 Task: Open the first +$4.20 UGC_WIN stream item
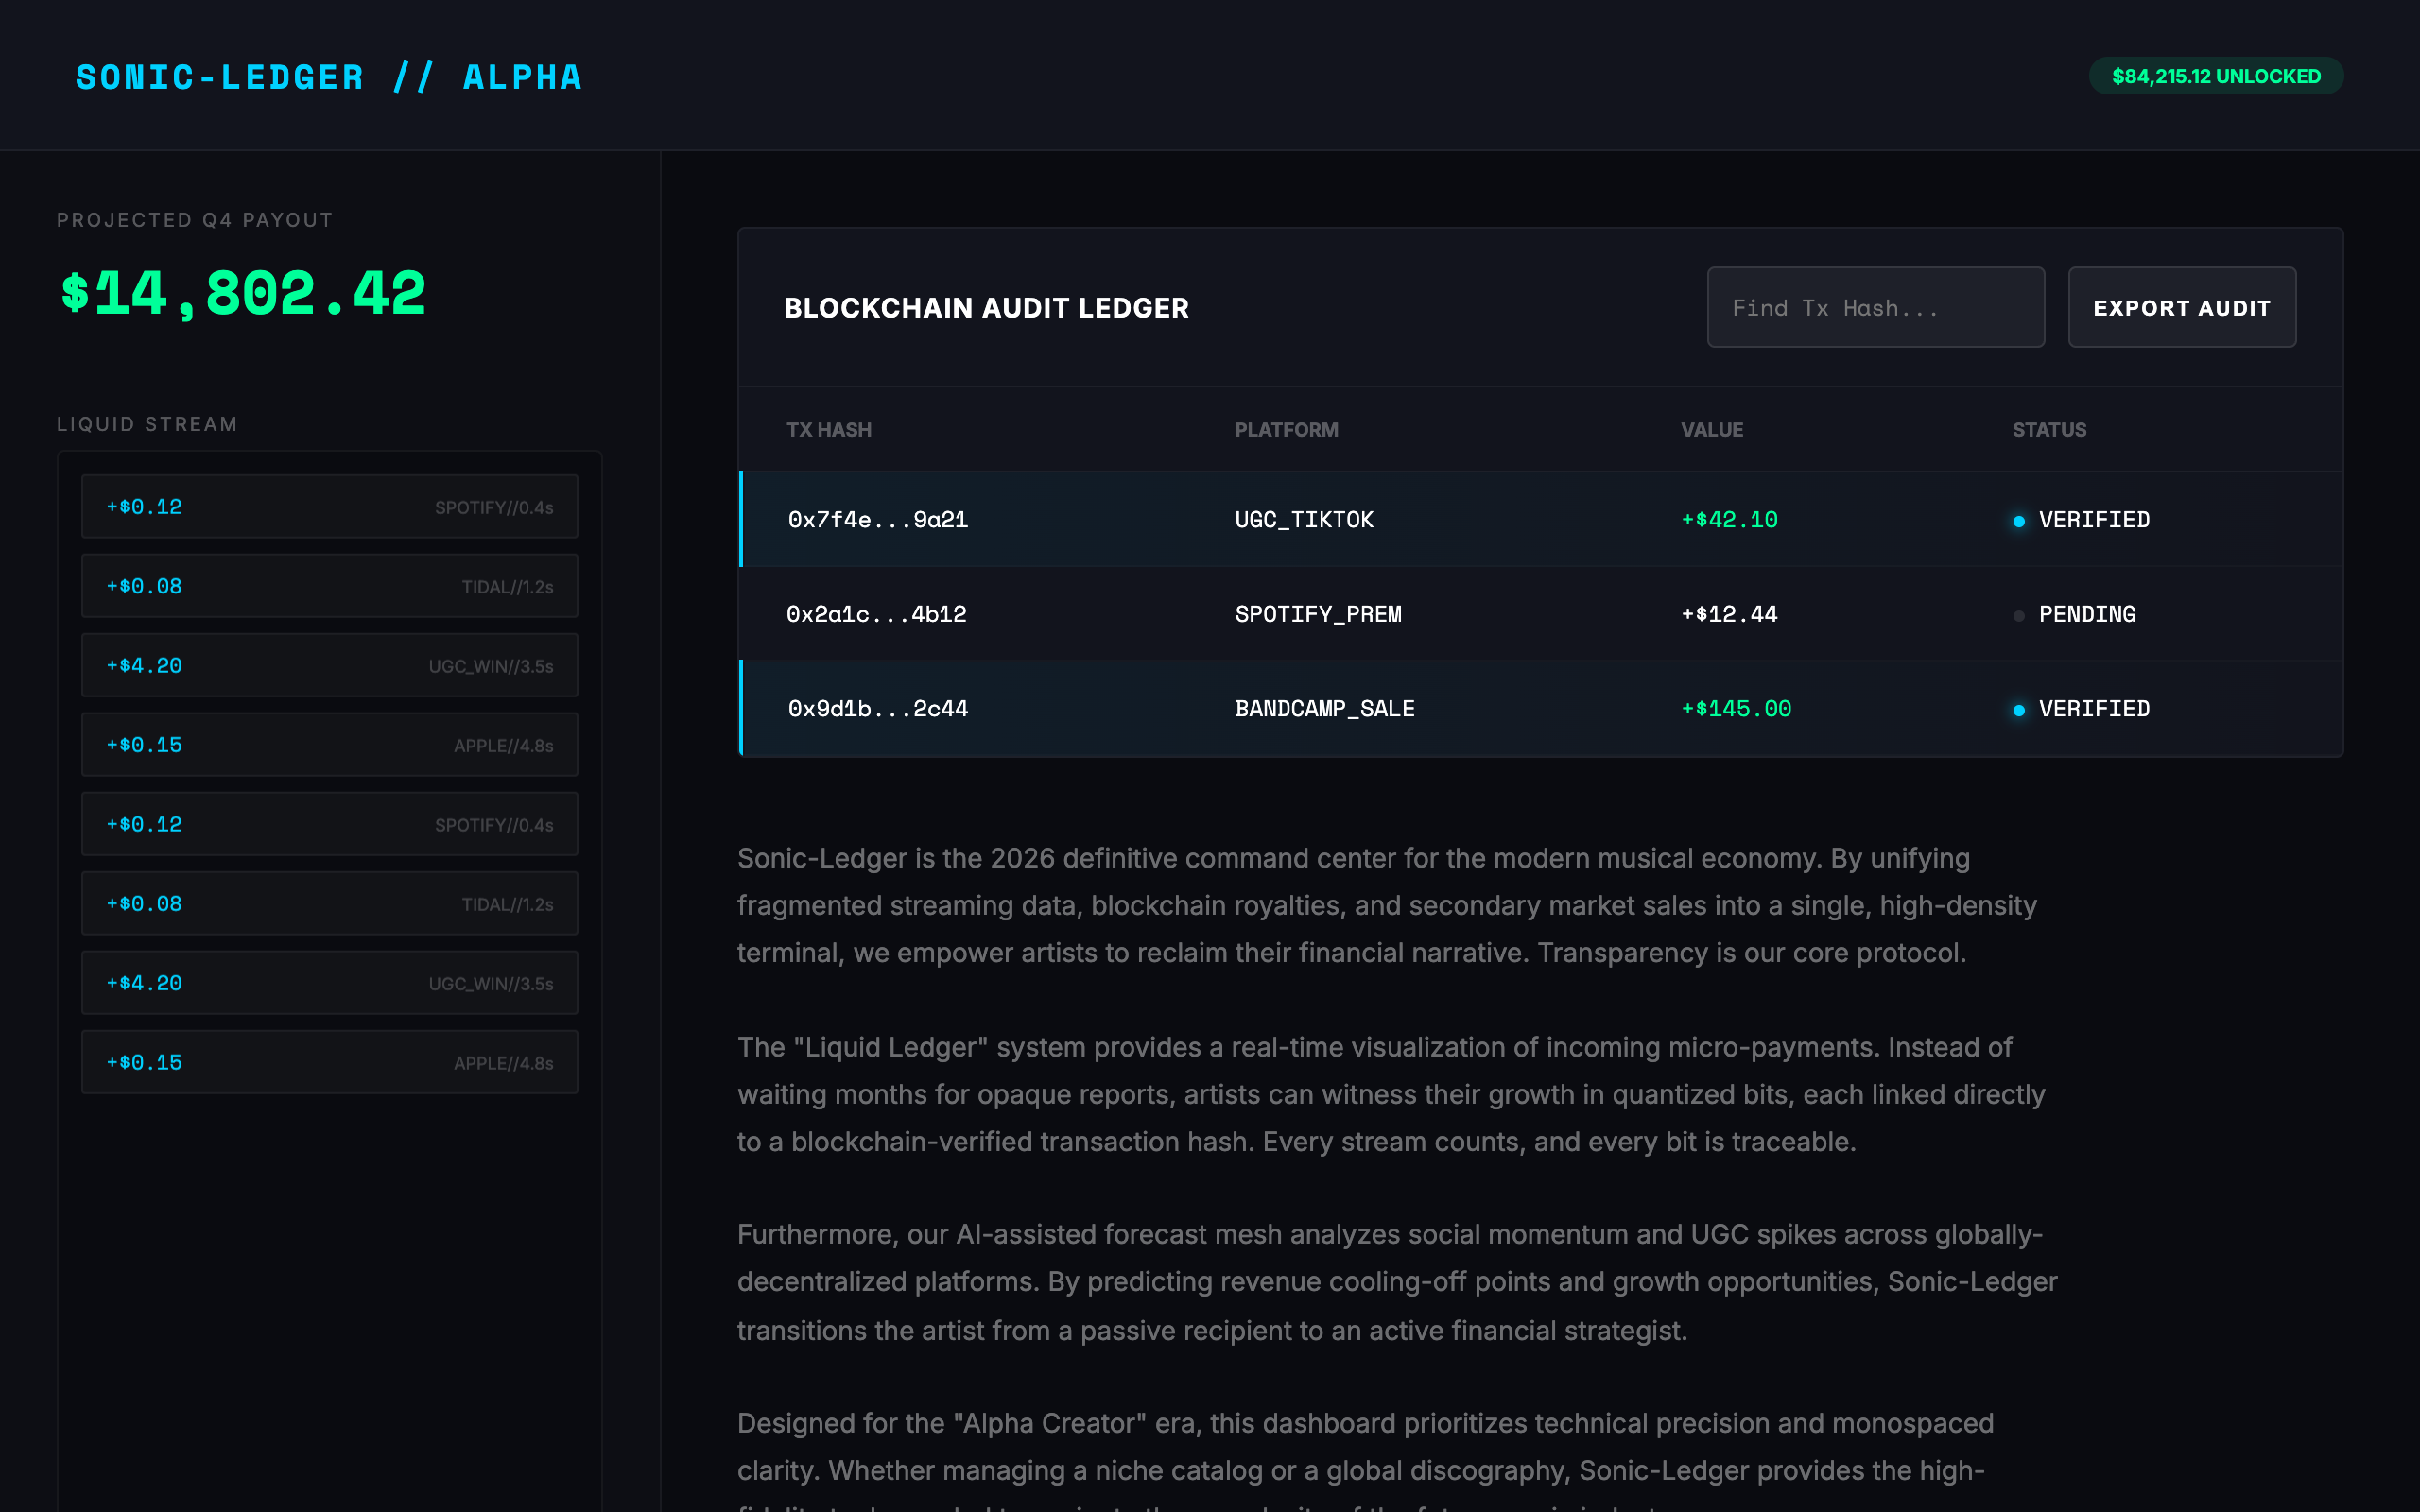329,665
